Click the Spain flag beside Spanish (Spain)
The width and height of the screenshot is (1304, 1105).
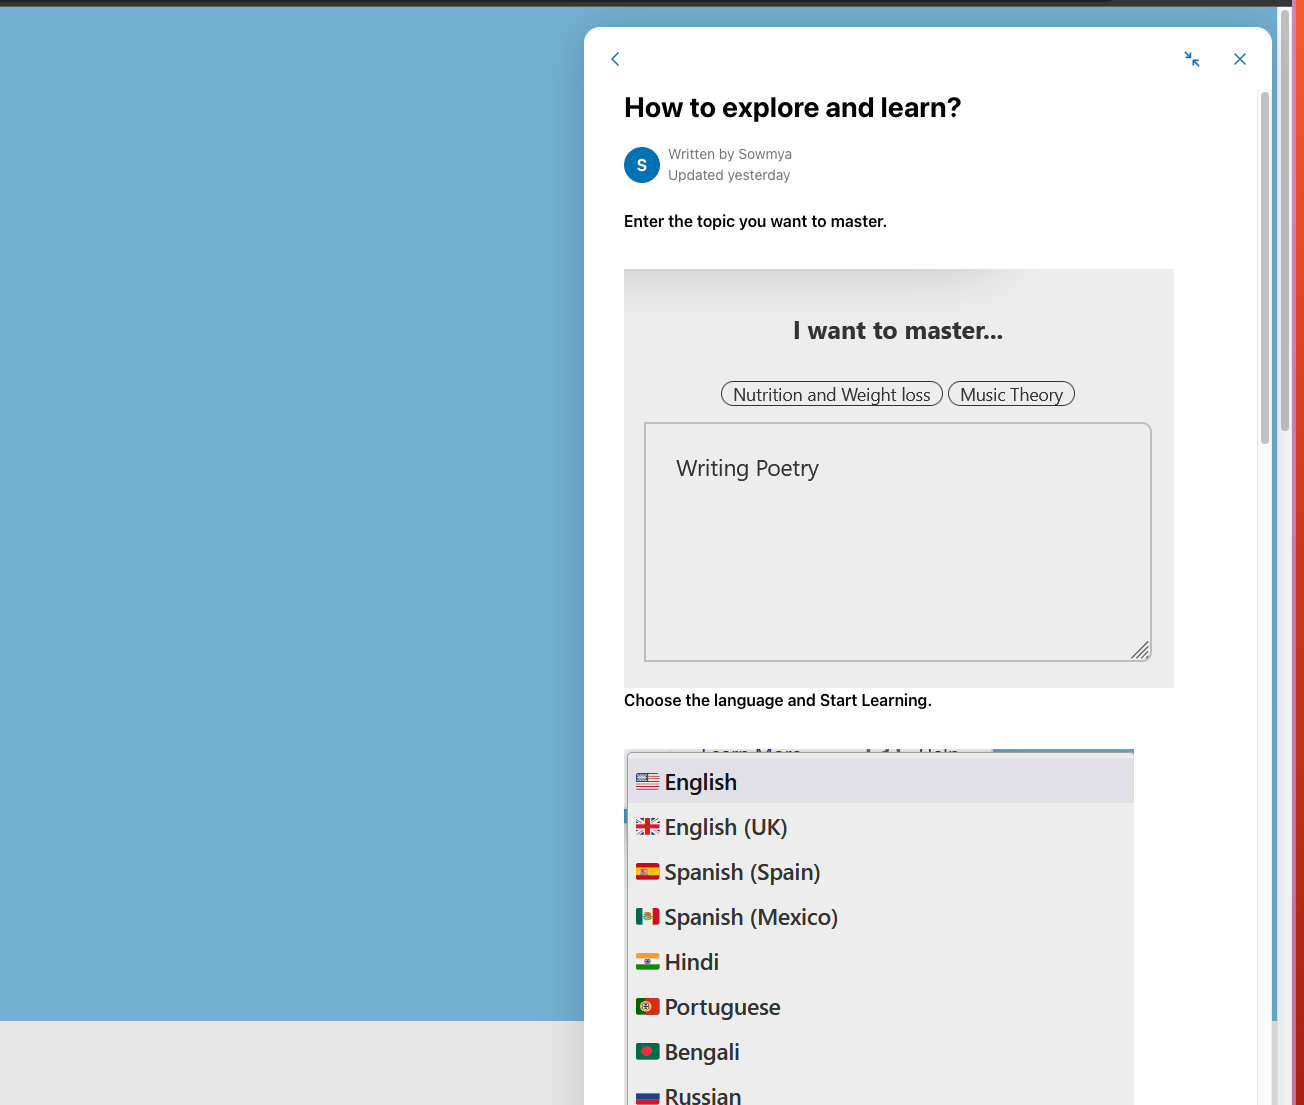pos(648,871)
